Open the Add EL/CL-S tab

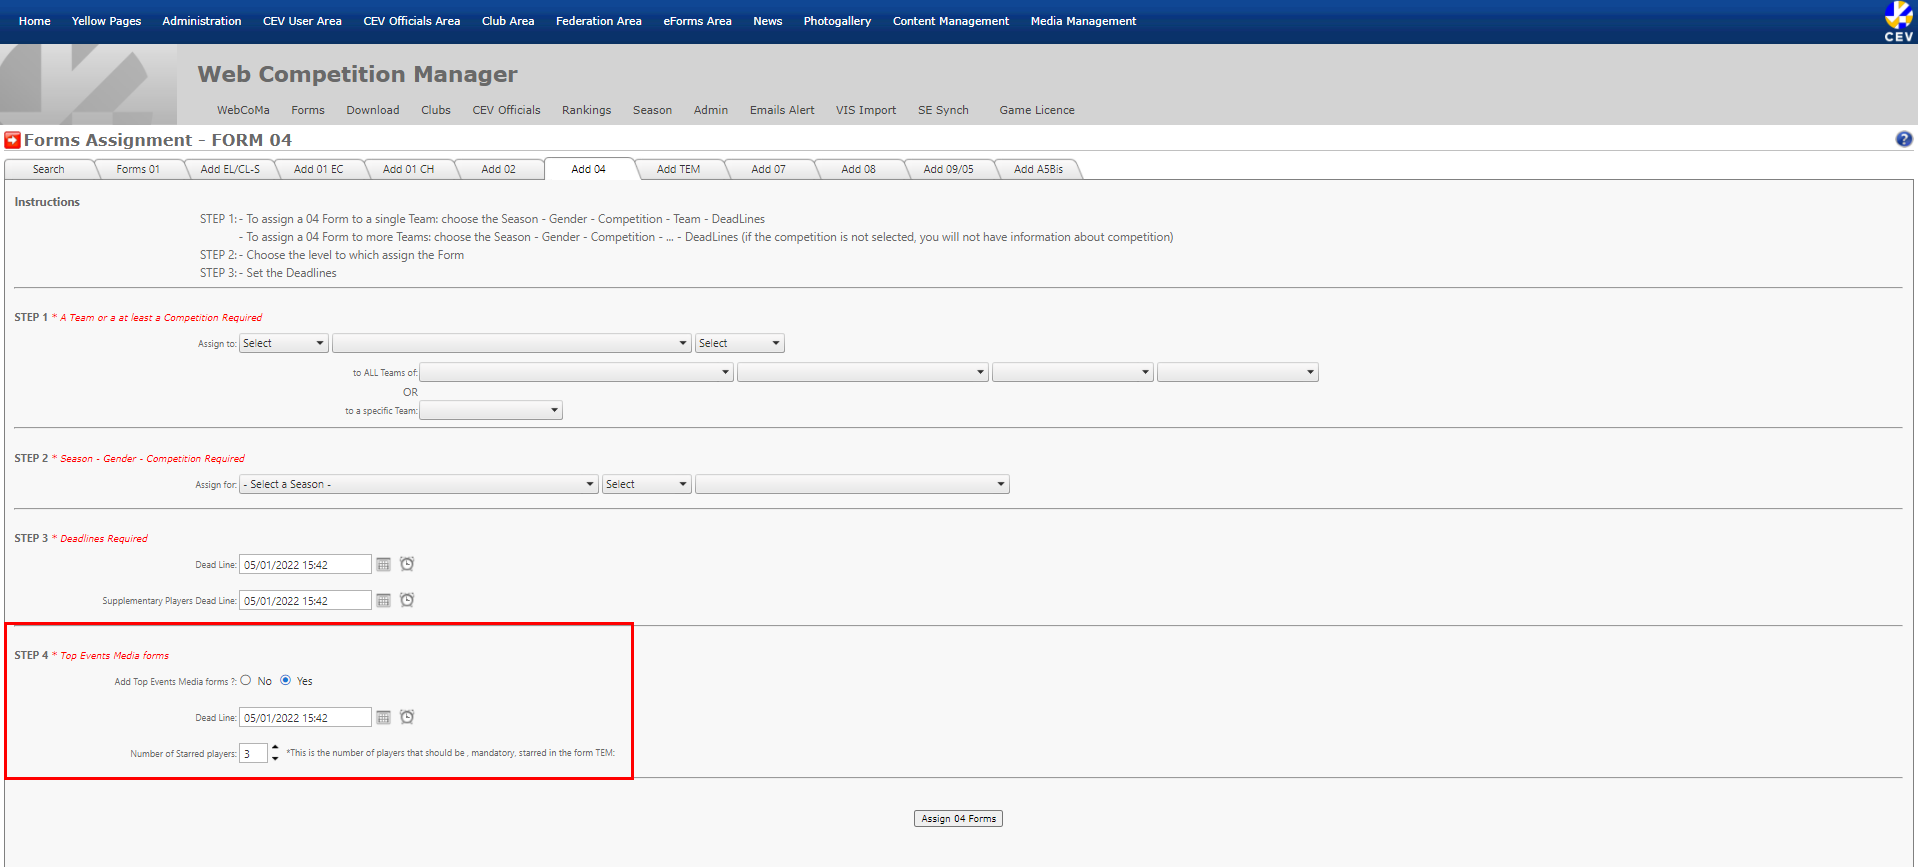230,169
